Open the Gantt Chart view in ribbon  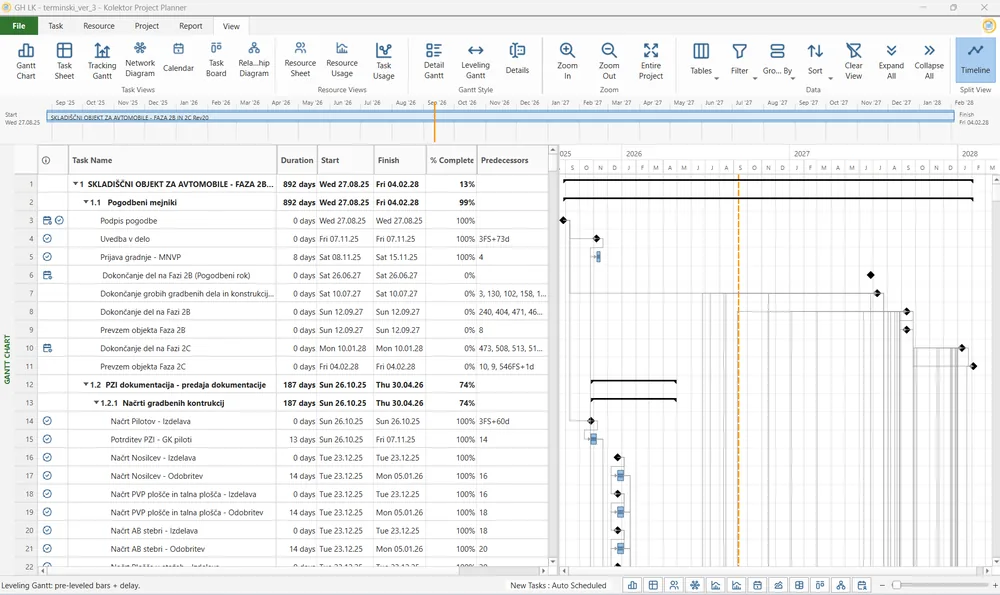pos(26,61)
